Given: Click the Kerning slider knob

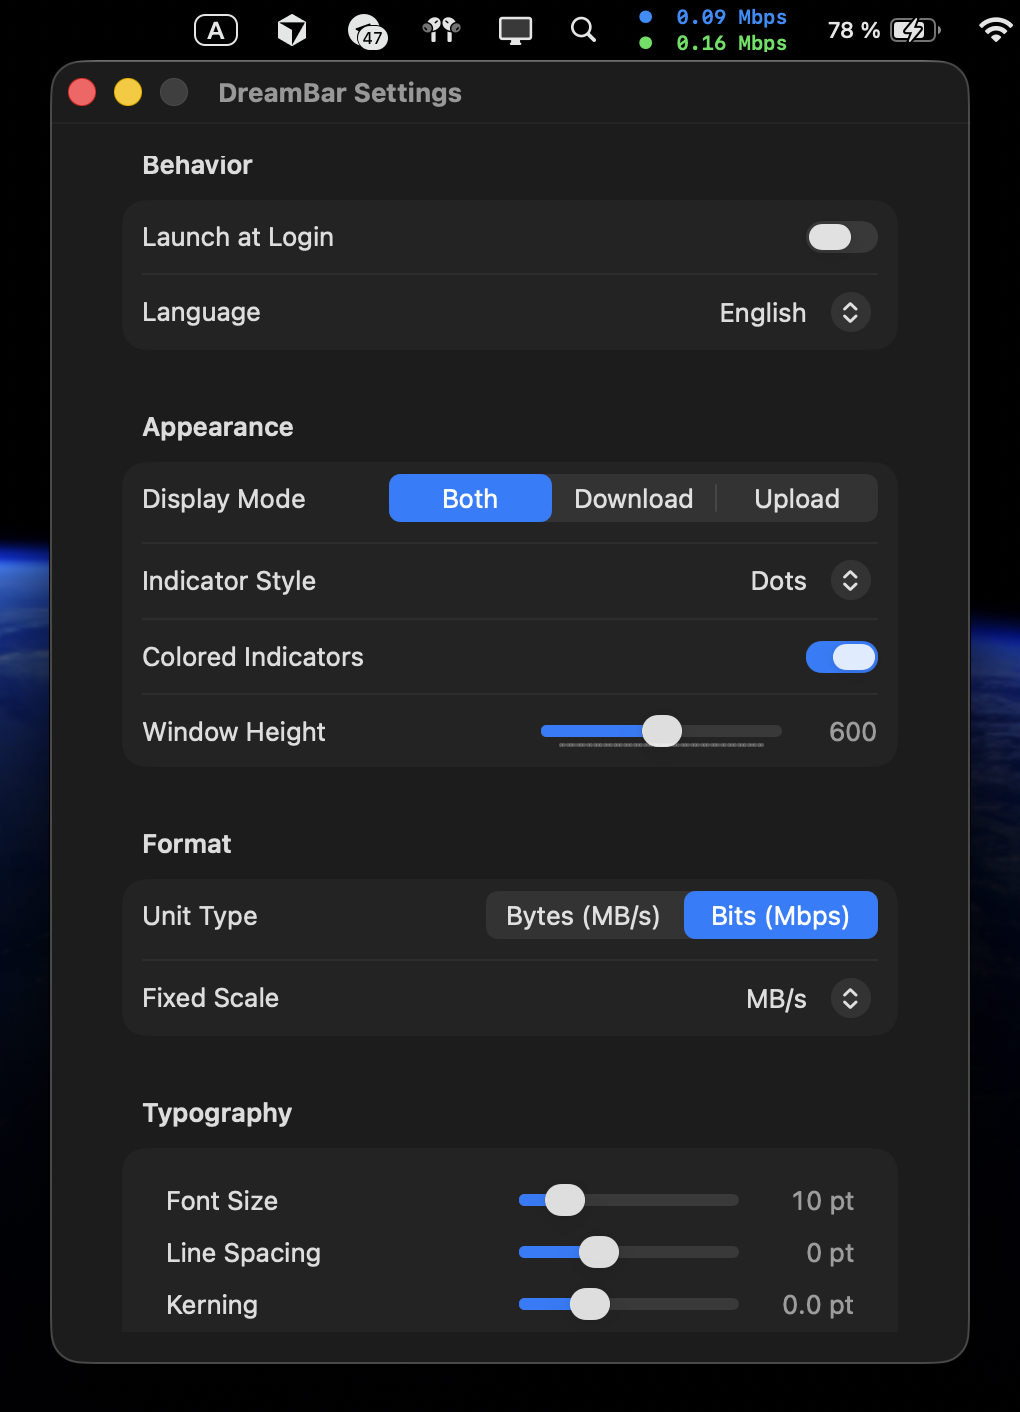Looking at the screenshot, I should tap(590, 1304).
